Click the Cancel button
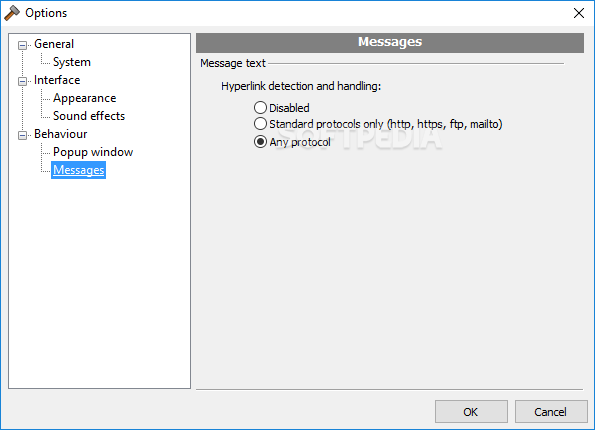 551,411
